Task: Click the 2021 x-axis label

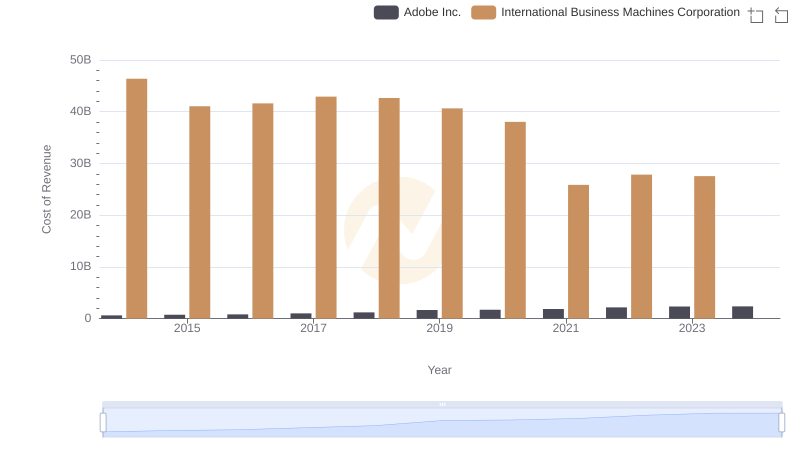Action: click(x=566, y=328)
